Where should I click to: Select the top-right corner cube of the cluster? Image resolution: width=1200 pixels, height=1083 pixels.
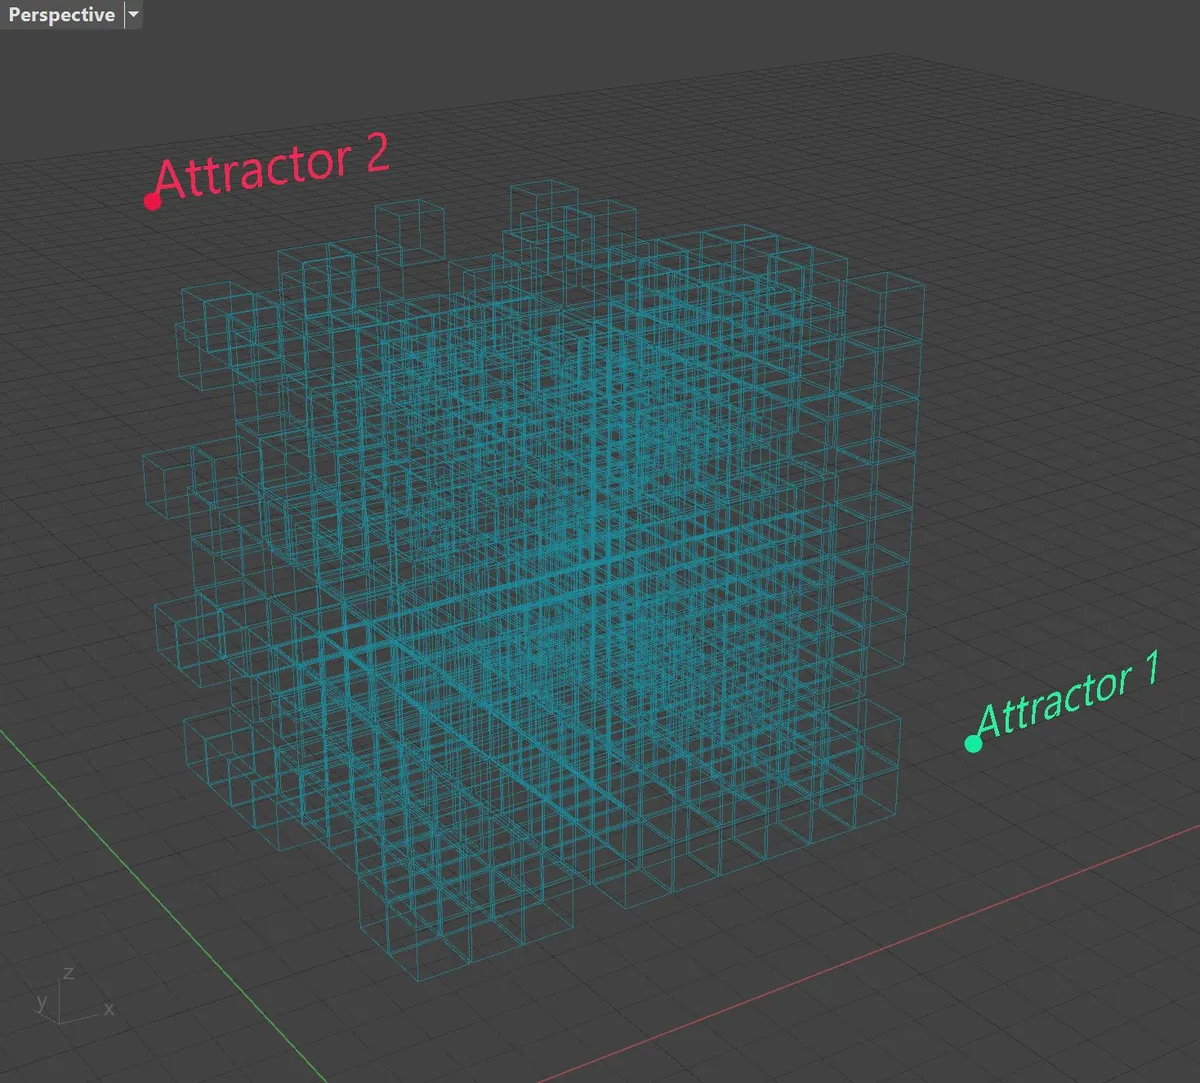pyautogui.click(x=884, y=308)
